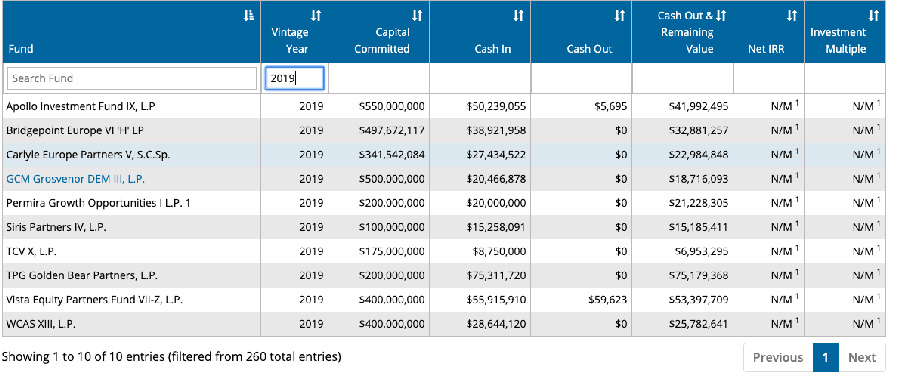Select the WCAS XIII, L.P. row

click(443, 324)
